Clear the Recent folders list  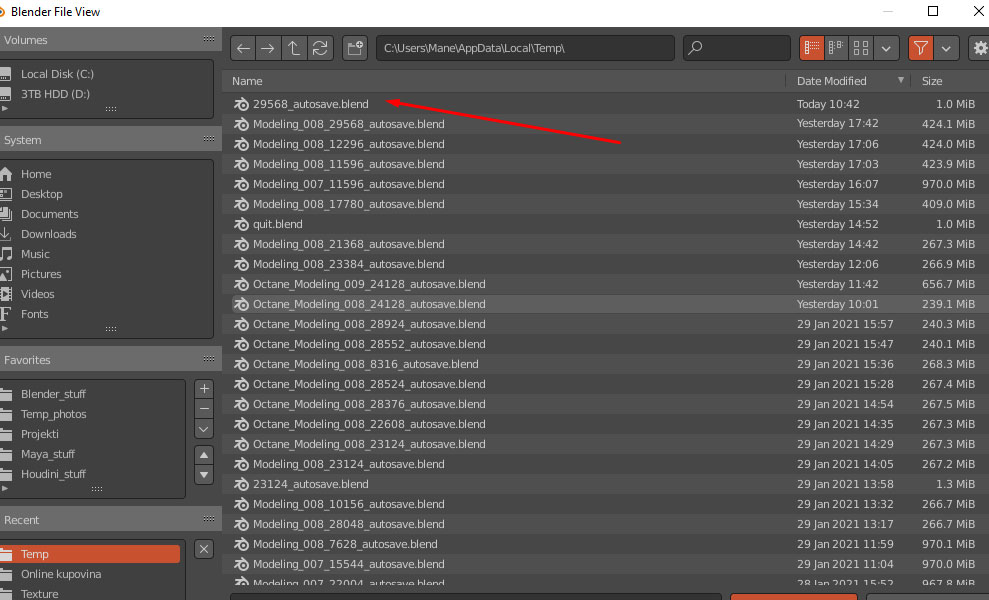click(204, 549)
